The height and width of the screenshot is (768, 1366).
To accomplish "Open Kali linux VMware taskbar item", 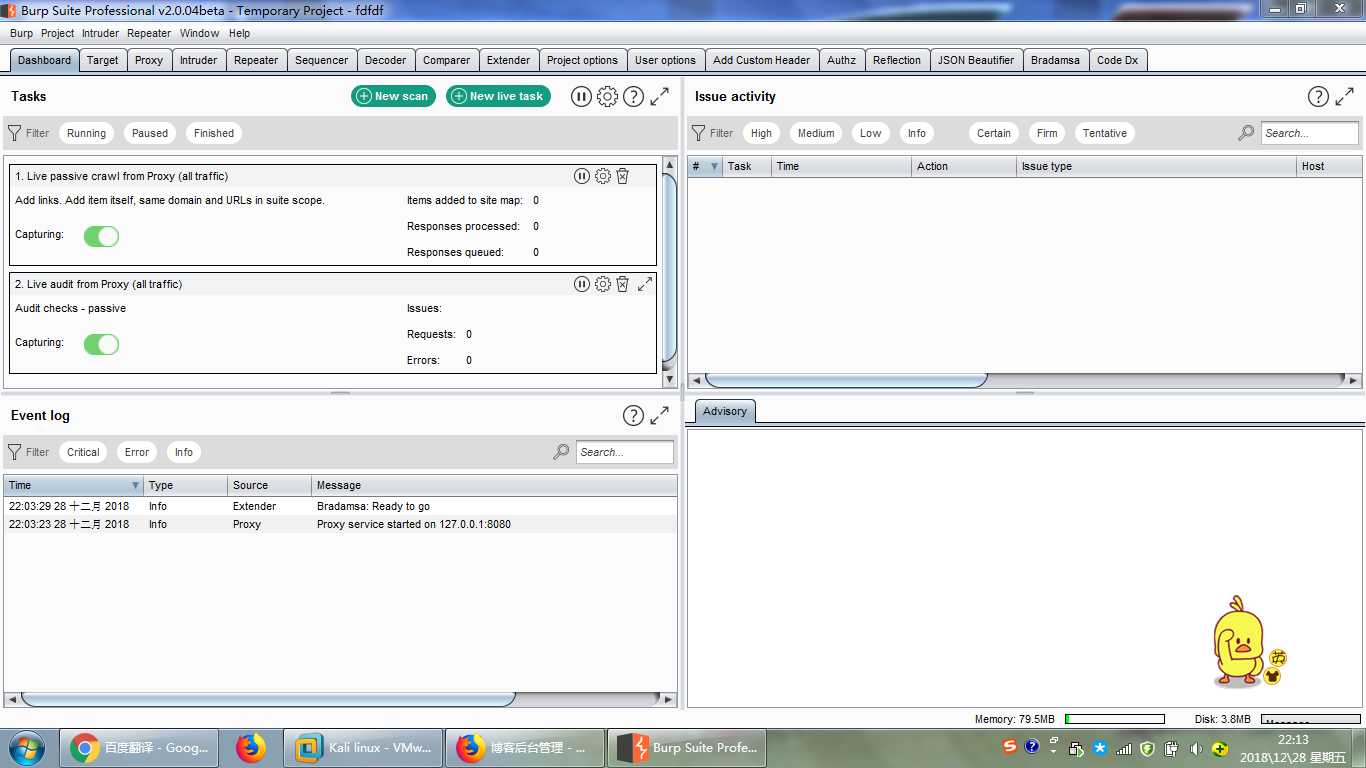I will tap(364, 747).
